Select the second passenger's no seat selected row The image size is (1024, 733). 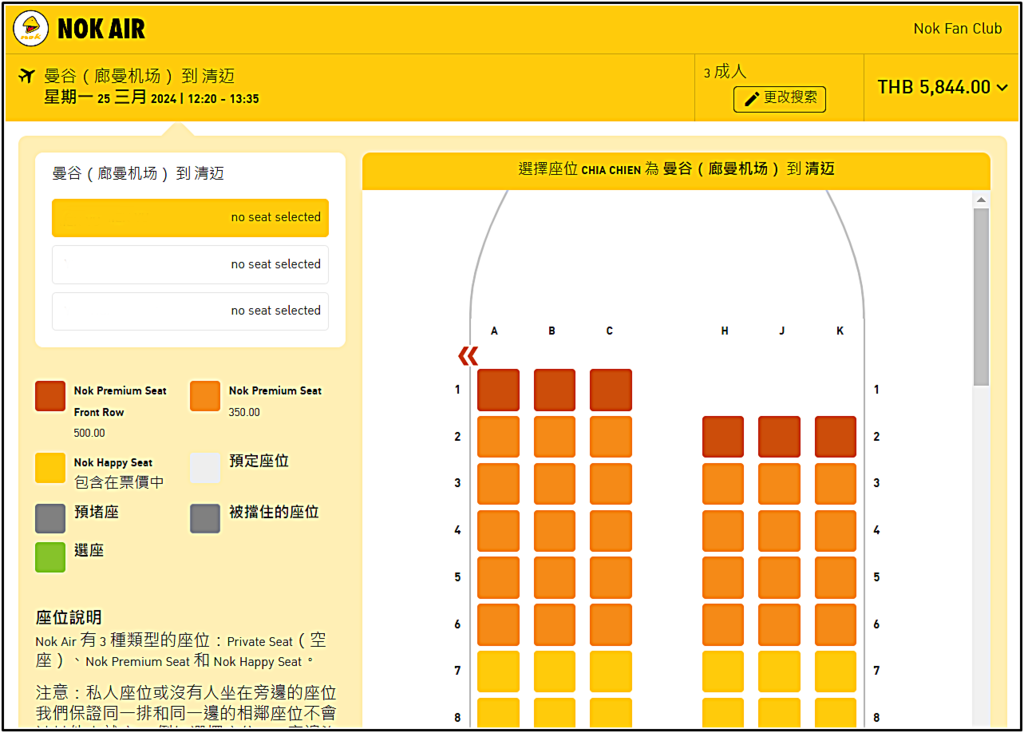coord(190,265)
